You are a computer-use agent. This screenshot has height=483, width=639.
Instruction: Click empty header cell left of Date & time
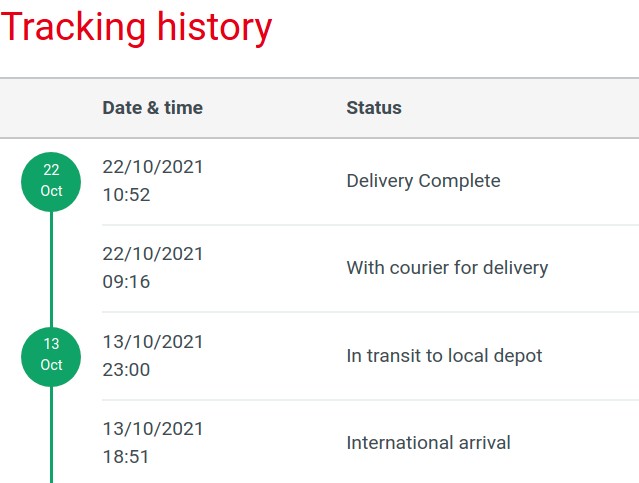[50, 108]
